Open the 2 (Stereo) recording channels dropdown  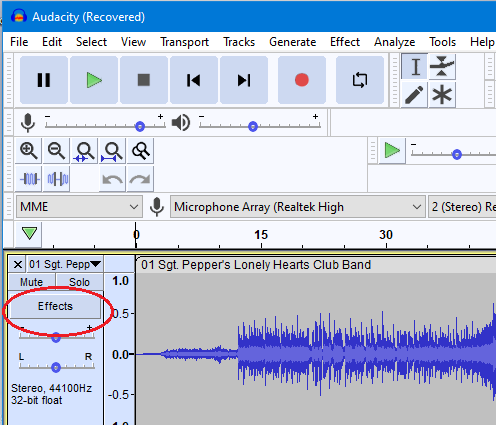pyautogui.click(x=462, y=207)
